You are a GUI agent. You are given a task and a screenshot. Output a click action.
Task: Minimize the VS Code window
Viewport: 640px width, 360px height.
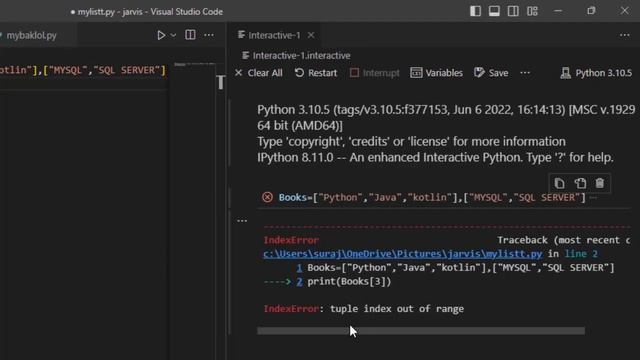[x=558, y=11]
